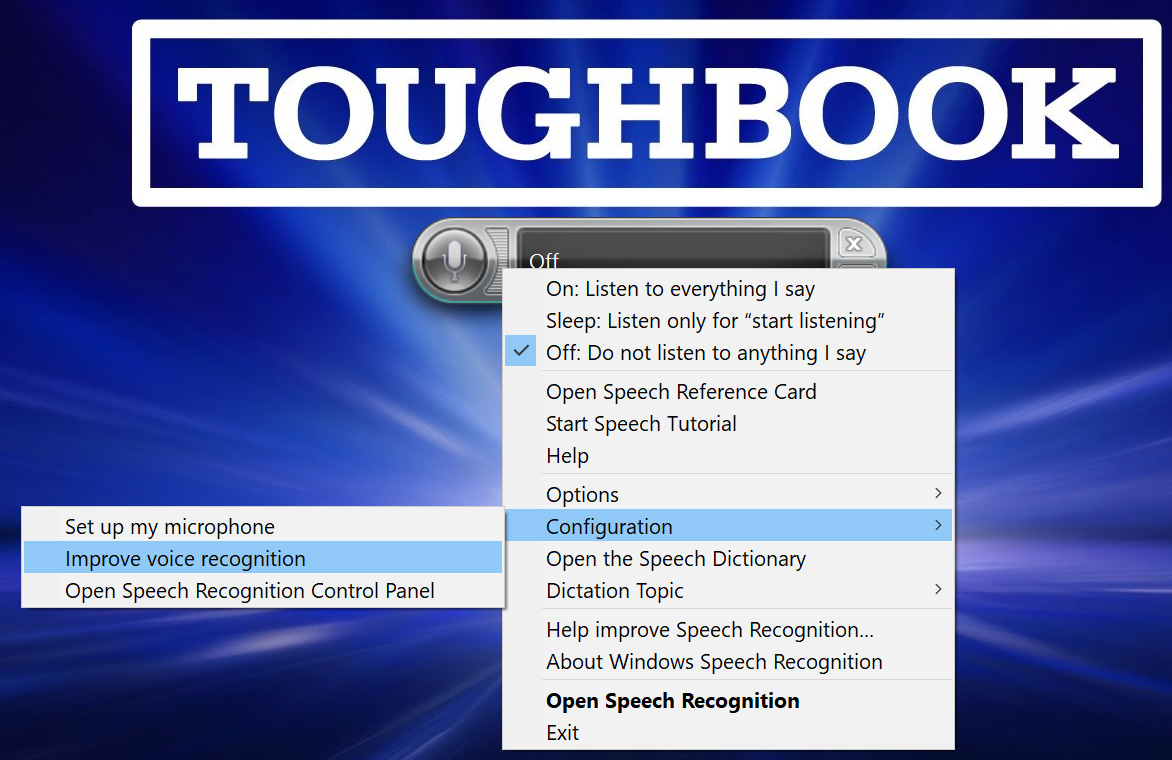Screen dimensions: 1172x760
Task: Select Off: Do not listen to anything
Action: (x=728, y=353)
